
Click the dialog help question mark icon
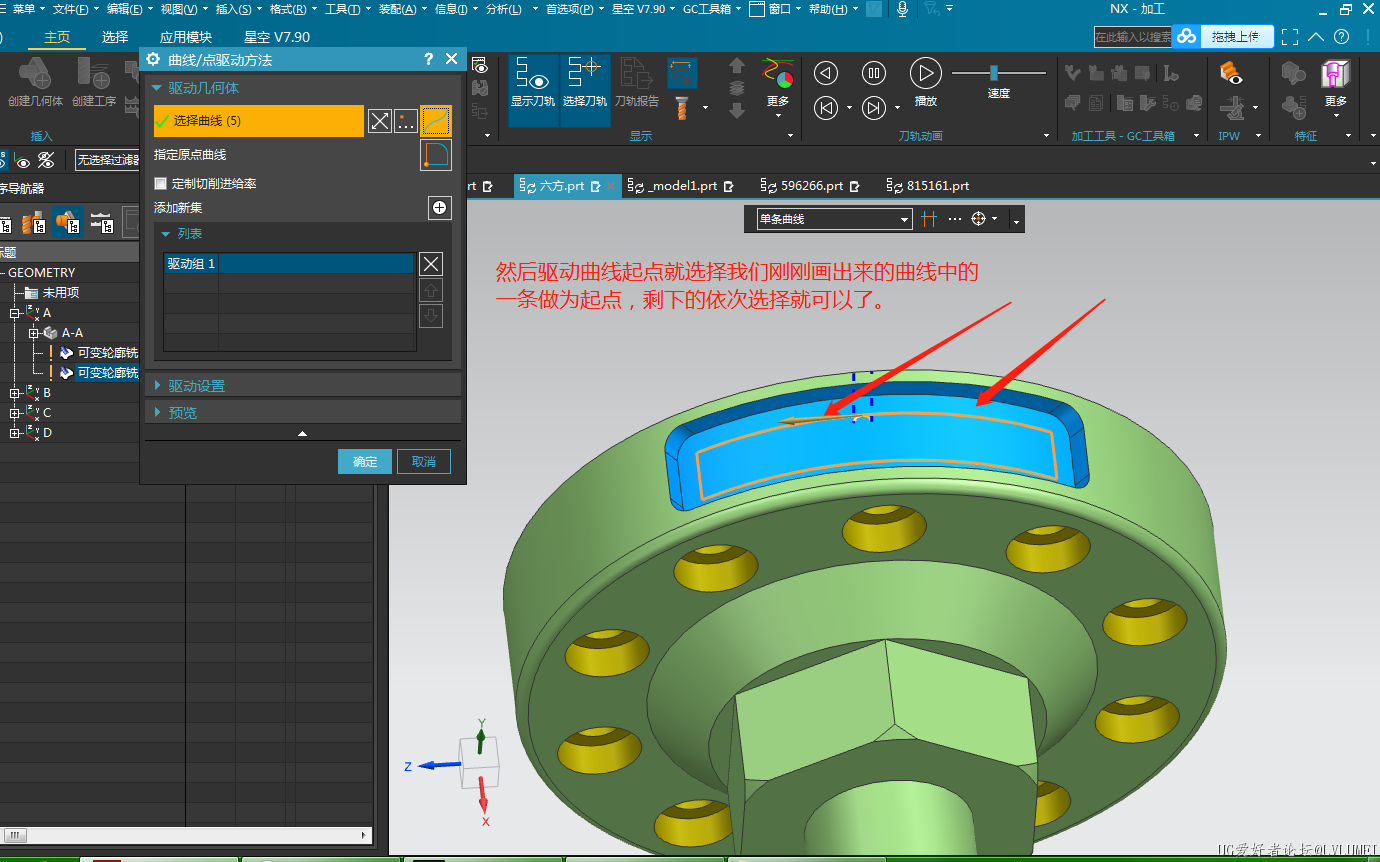(x=429, y=60)
